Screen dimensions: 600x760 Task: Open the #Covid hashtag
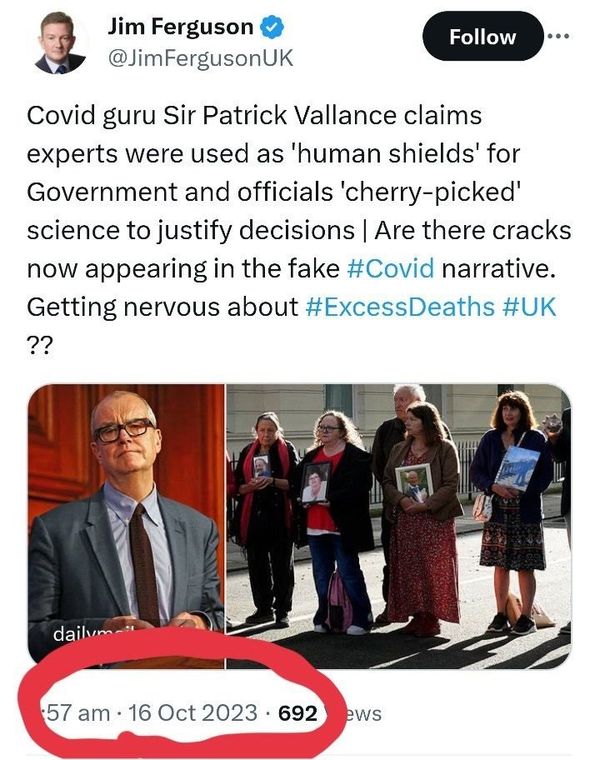tap(391, 268)
